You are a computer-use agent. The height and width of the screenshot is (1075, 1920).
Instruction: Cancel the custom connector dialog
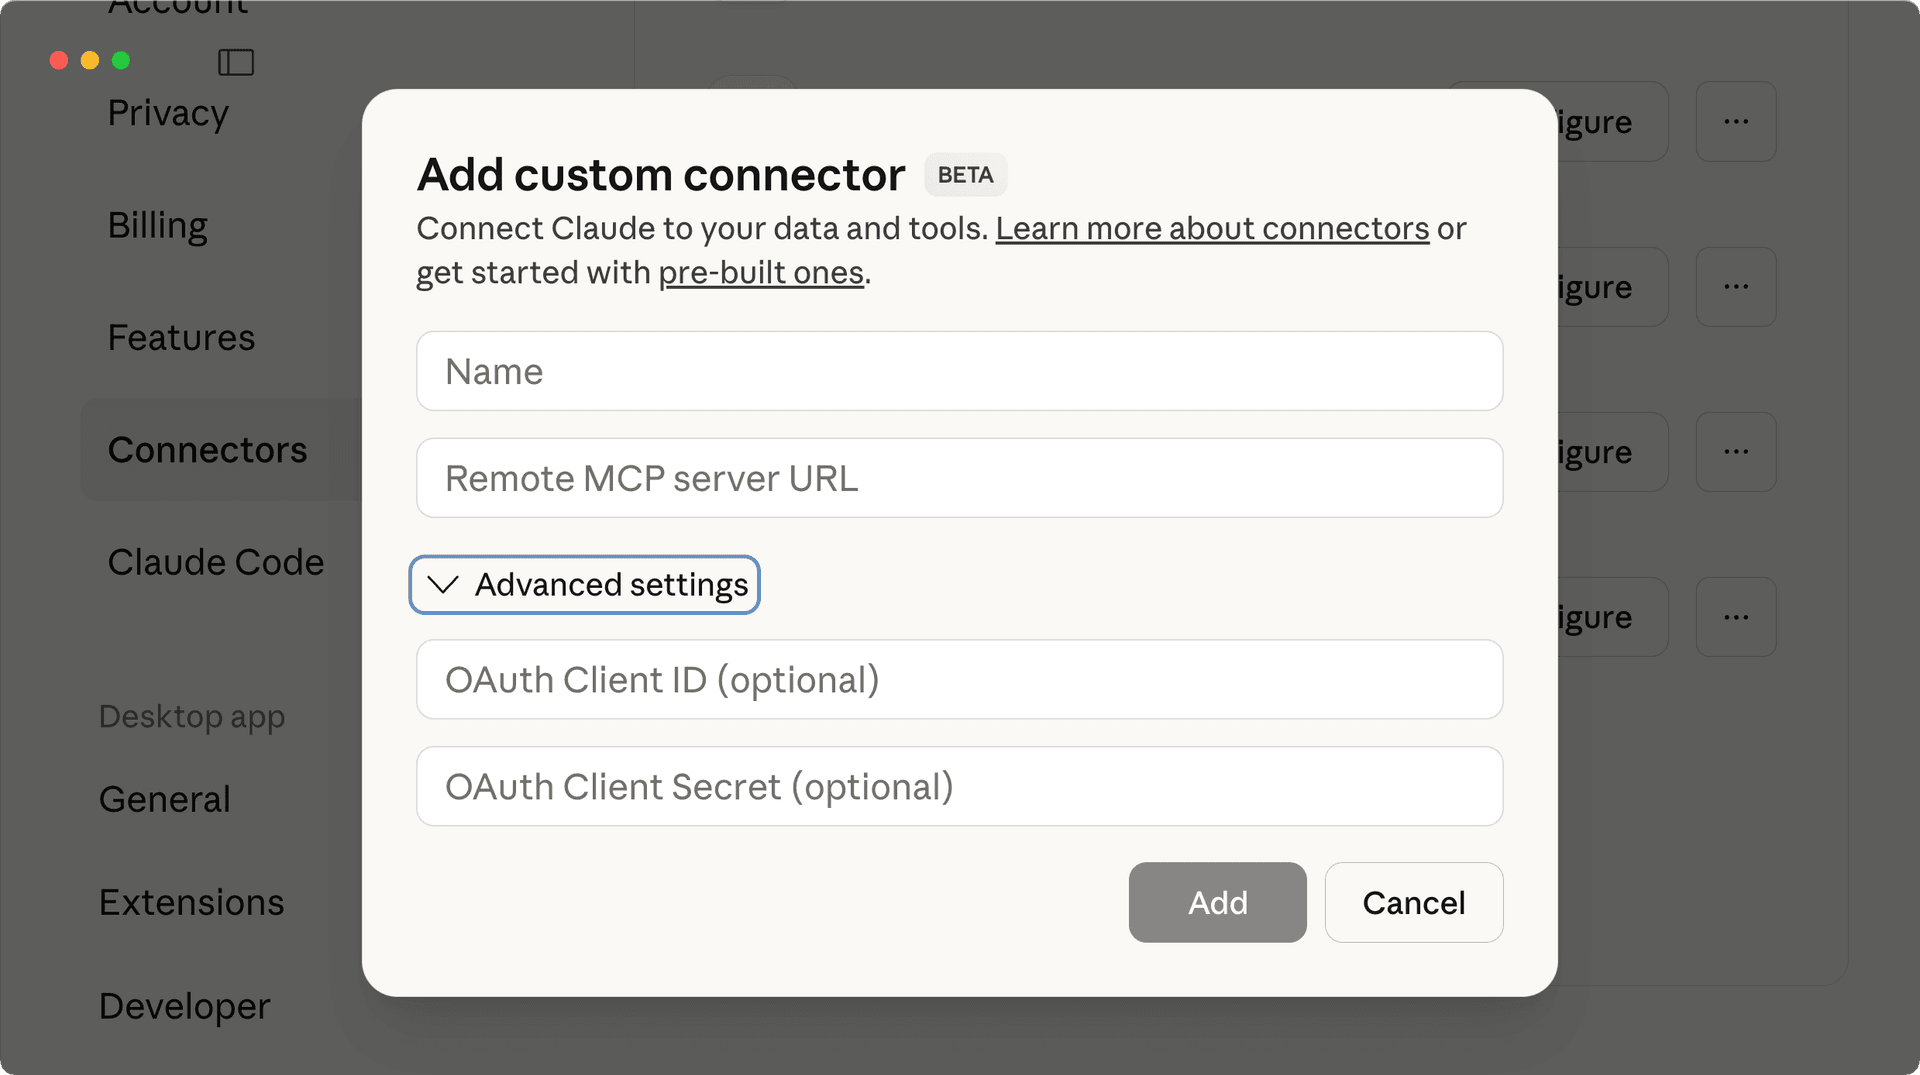pyautogui.click(x=1413, y=903)
